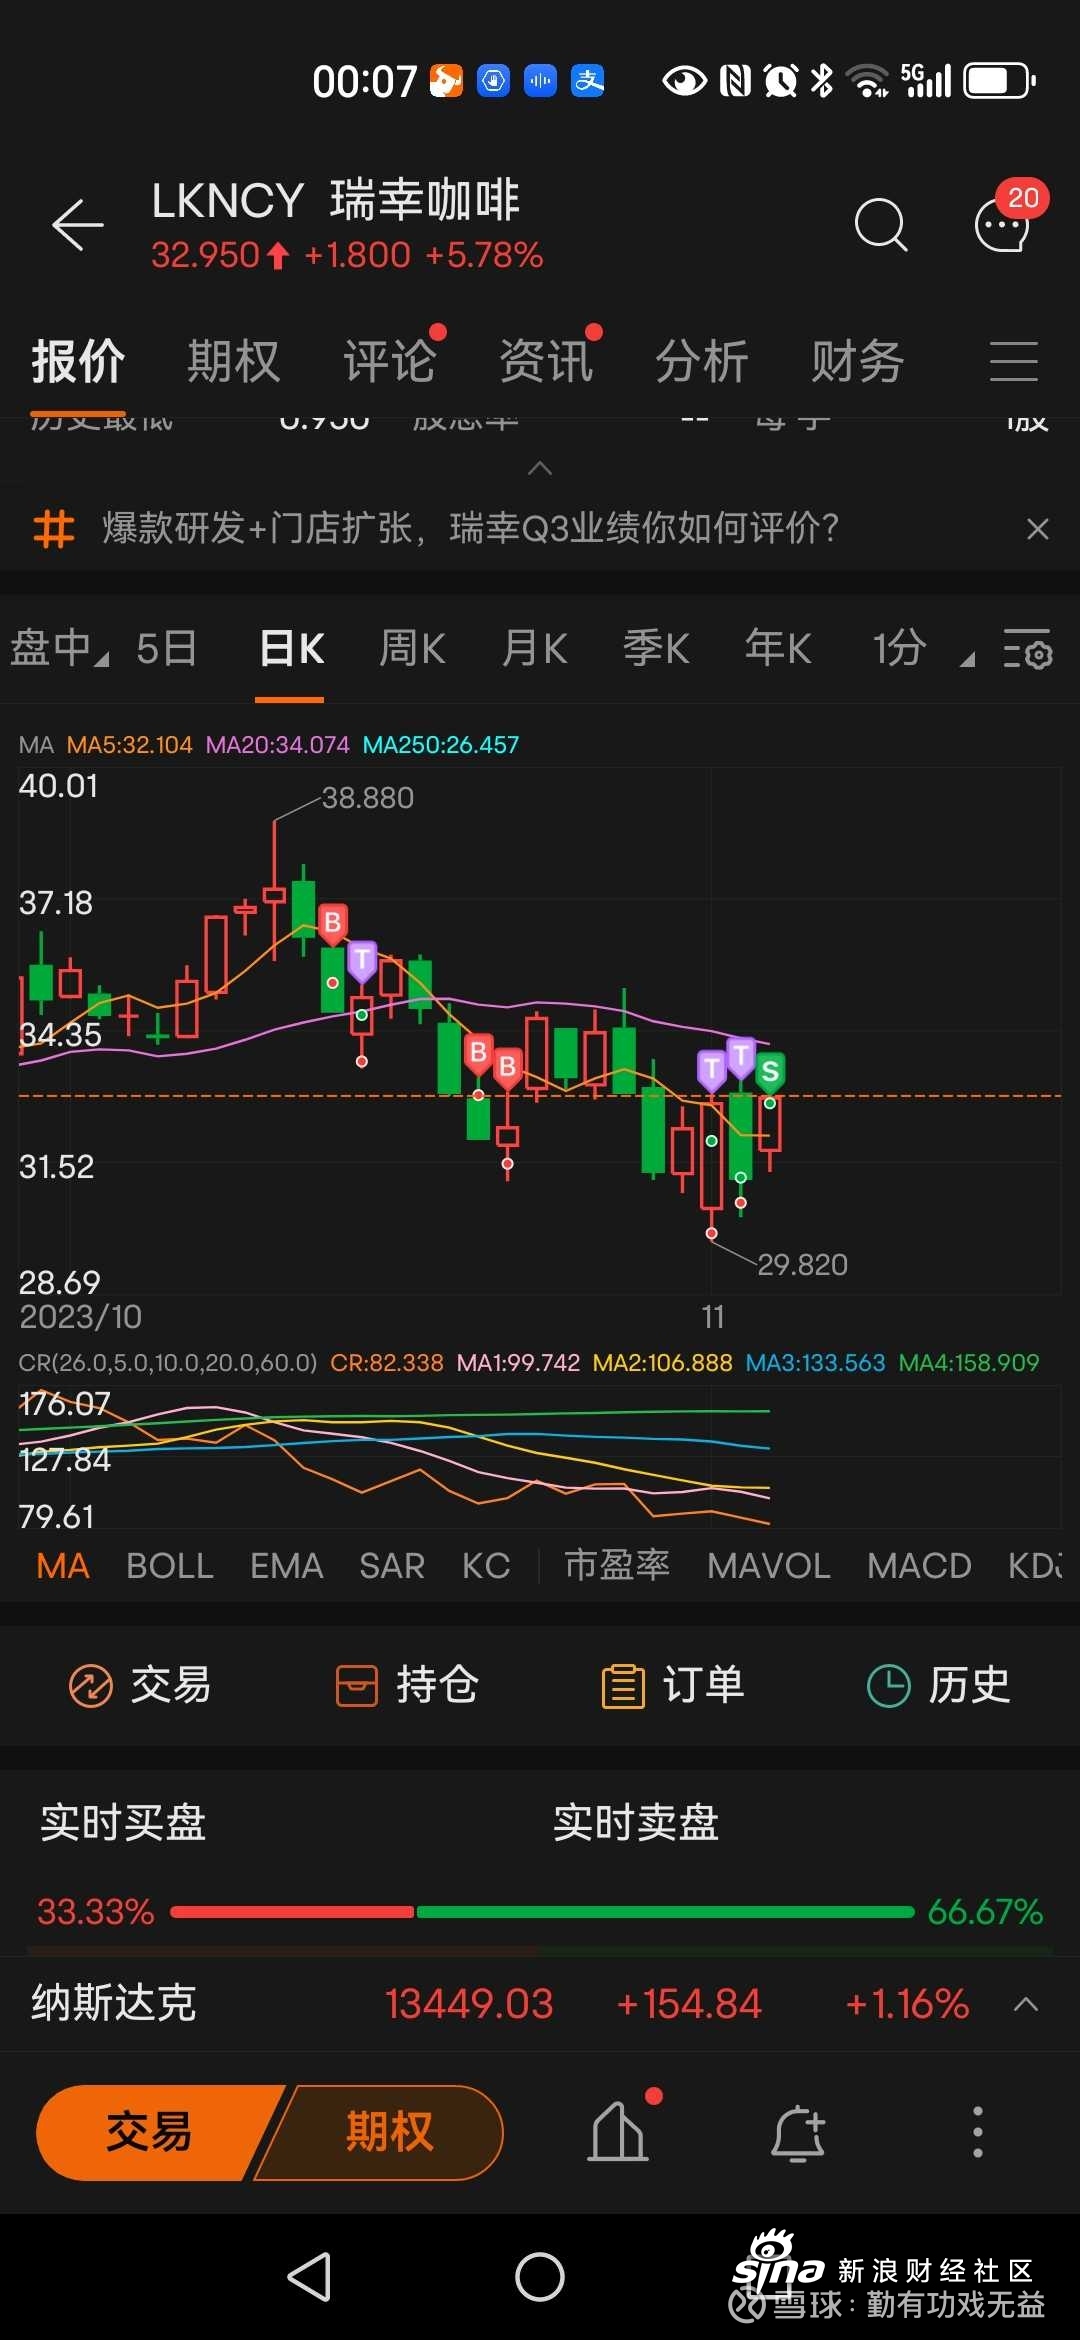The width and height of the screenshot is (1080, 2340).
Task: Tap the 纳斯达克 13449.03 index value
Action: coord(469,2004)
